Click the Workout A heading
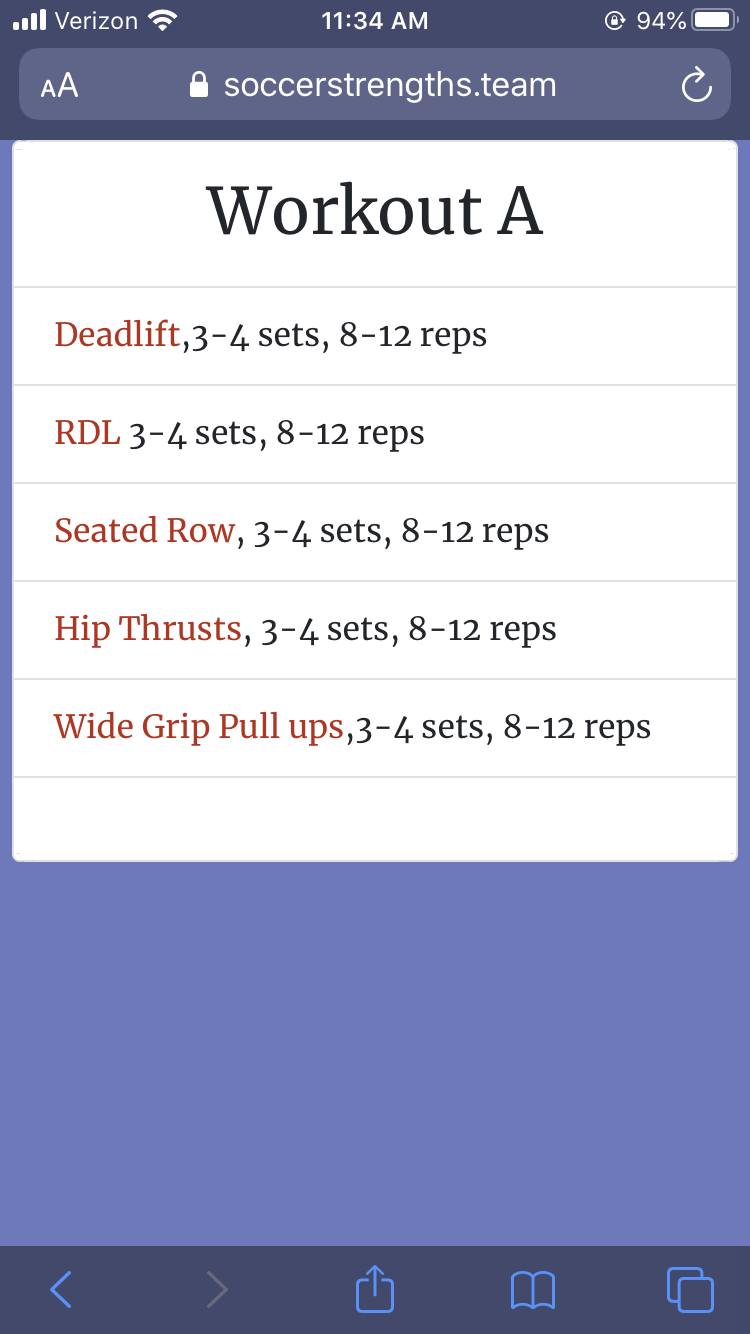 pyautogui.click(x=374, y=211)
